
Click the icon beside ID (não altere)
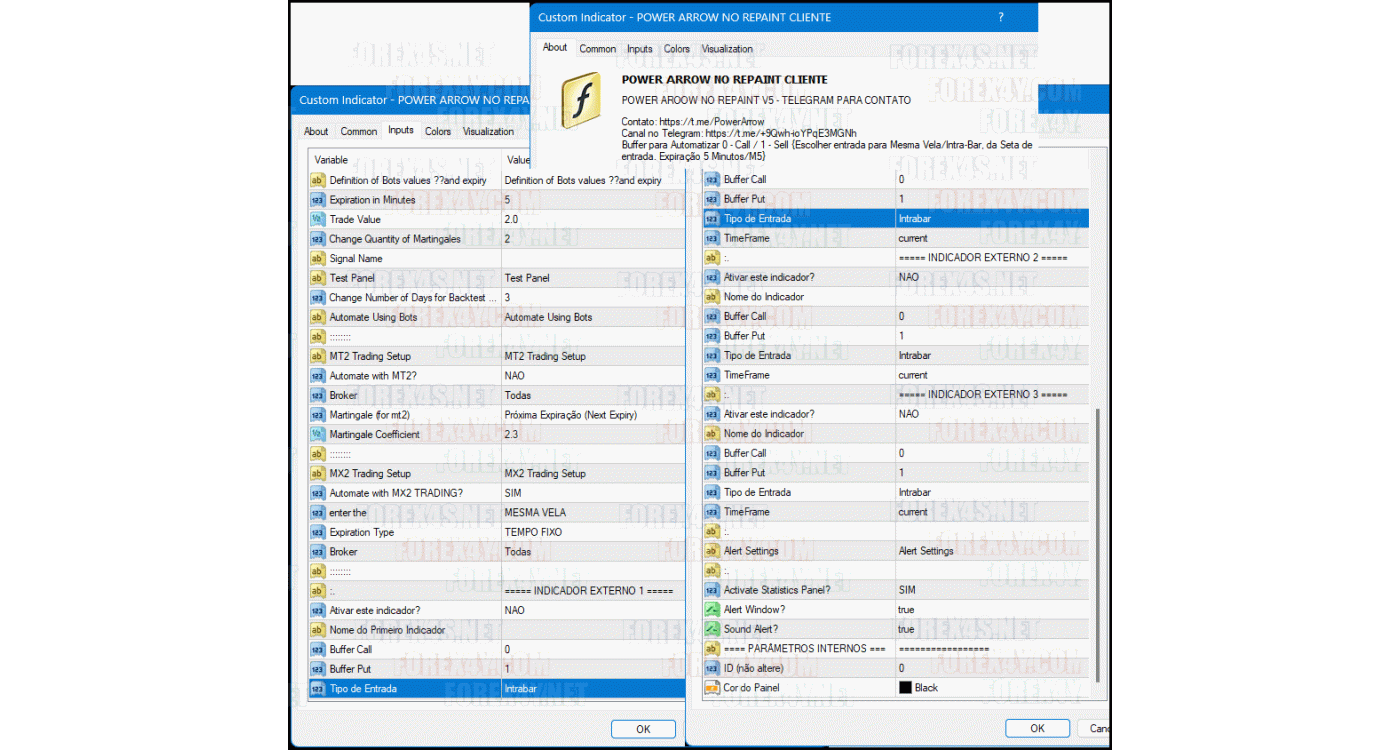tap(712, 668)
